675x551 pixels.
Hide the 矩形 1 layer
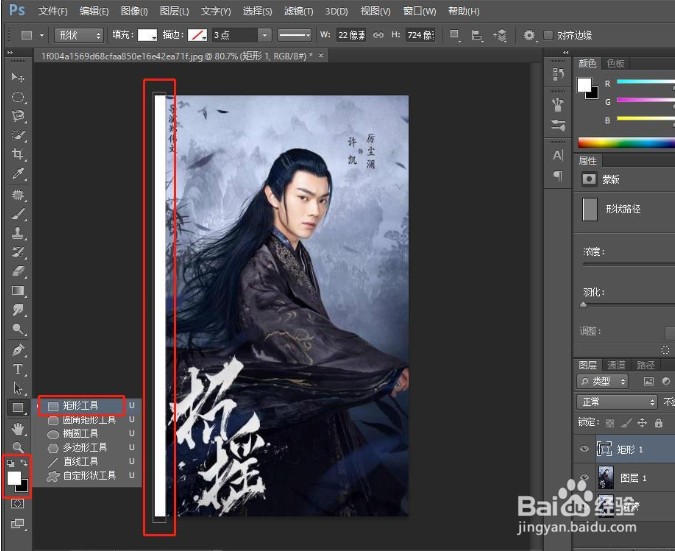[x=584, y=449]
